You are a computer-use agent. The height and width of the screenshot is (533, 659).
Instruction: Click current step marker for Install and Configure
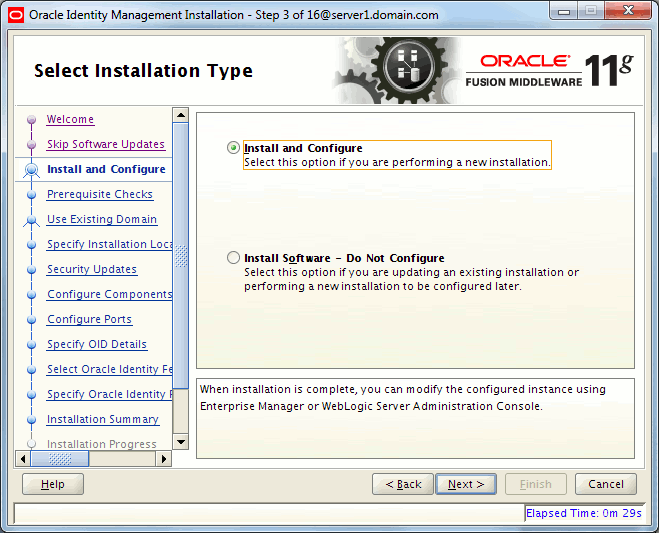point(32,169)
